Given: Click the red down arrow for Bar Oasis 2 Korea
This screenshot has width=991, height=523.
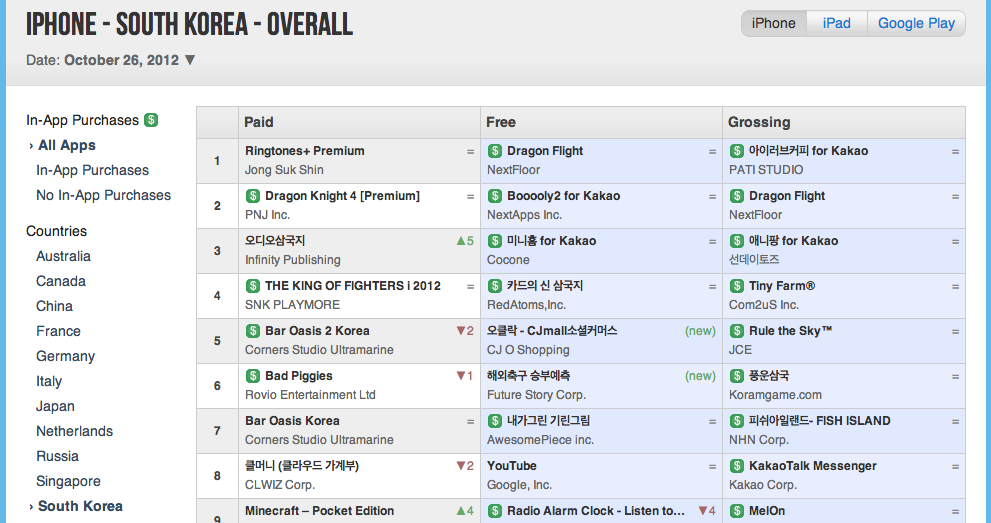Looking at the screenshot, I should (461, 331).
